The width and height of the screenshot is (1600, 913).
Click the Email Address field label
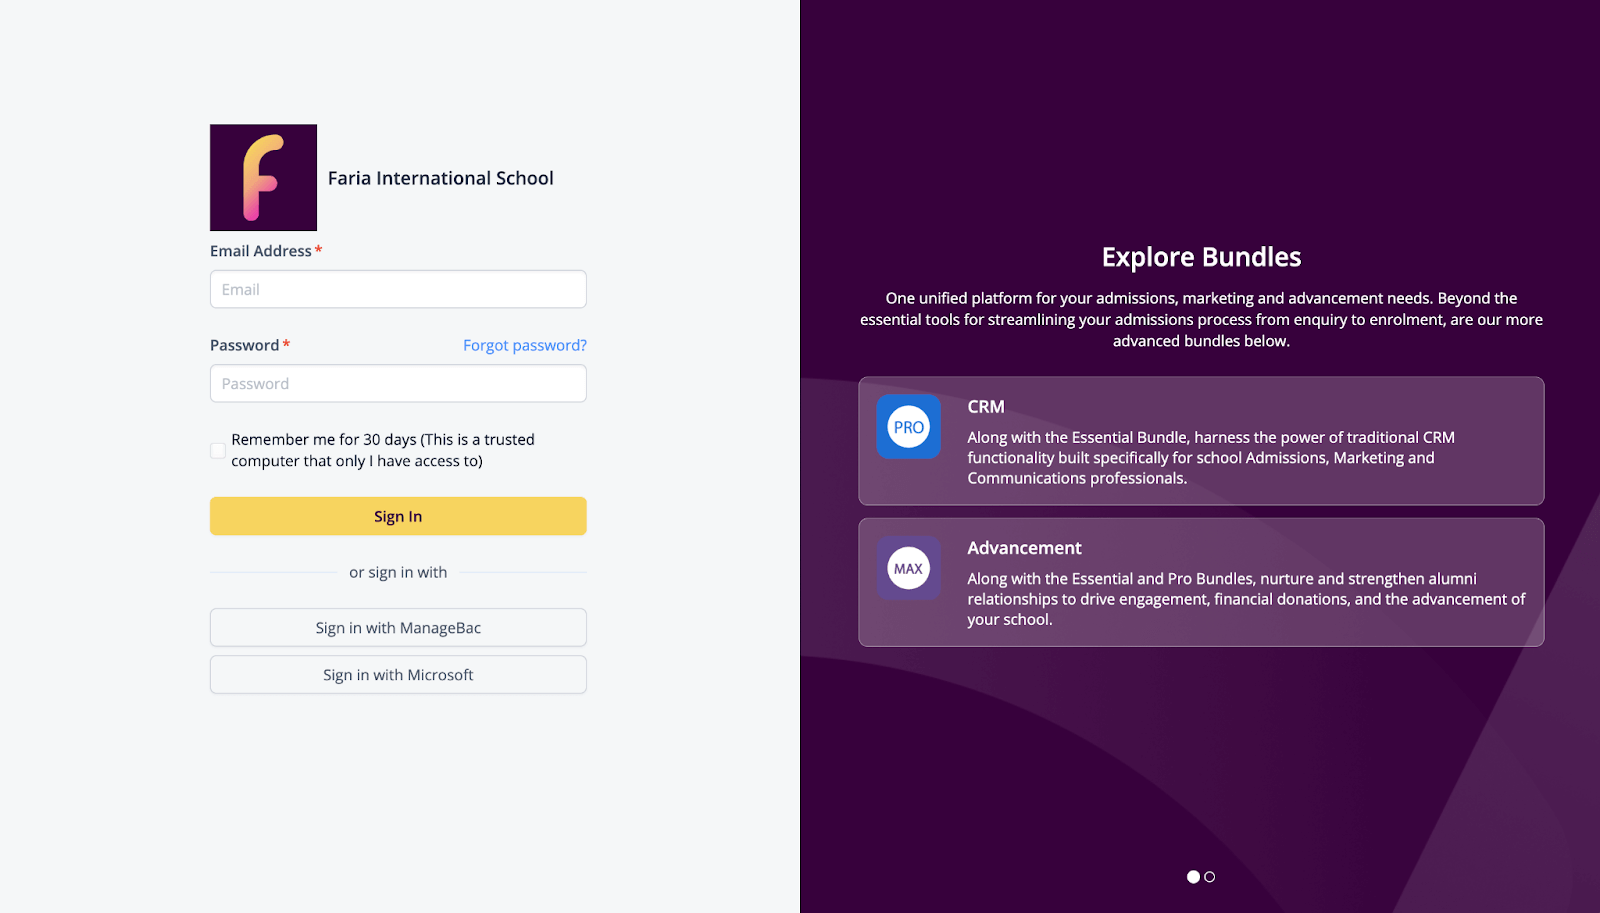[261, 251]
